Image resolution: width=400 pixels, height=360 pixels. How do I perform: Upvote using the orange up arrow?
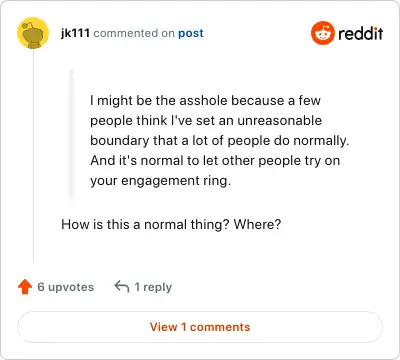(25, 287)
